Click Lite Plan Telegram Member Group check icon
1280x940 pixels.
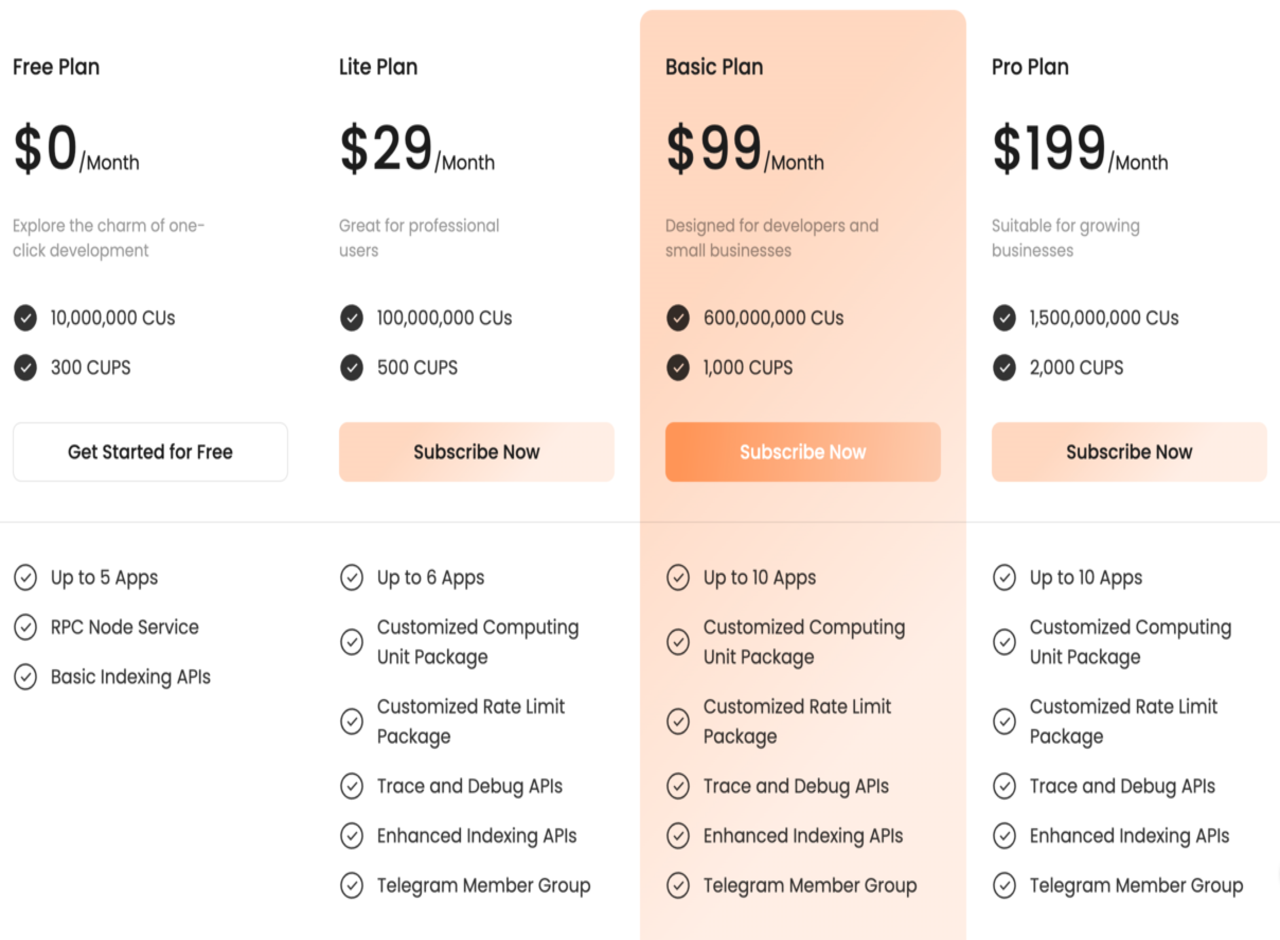point(351,885)
